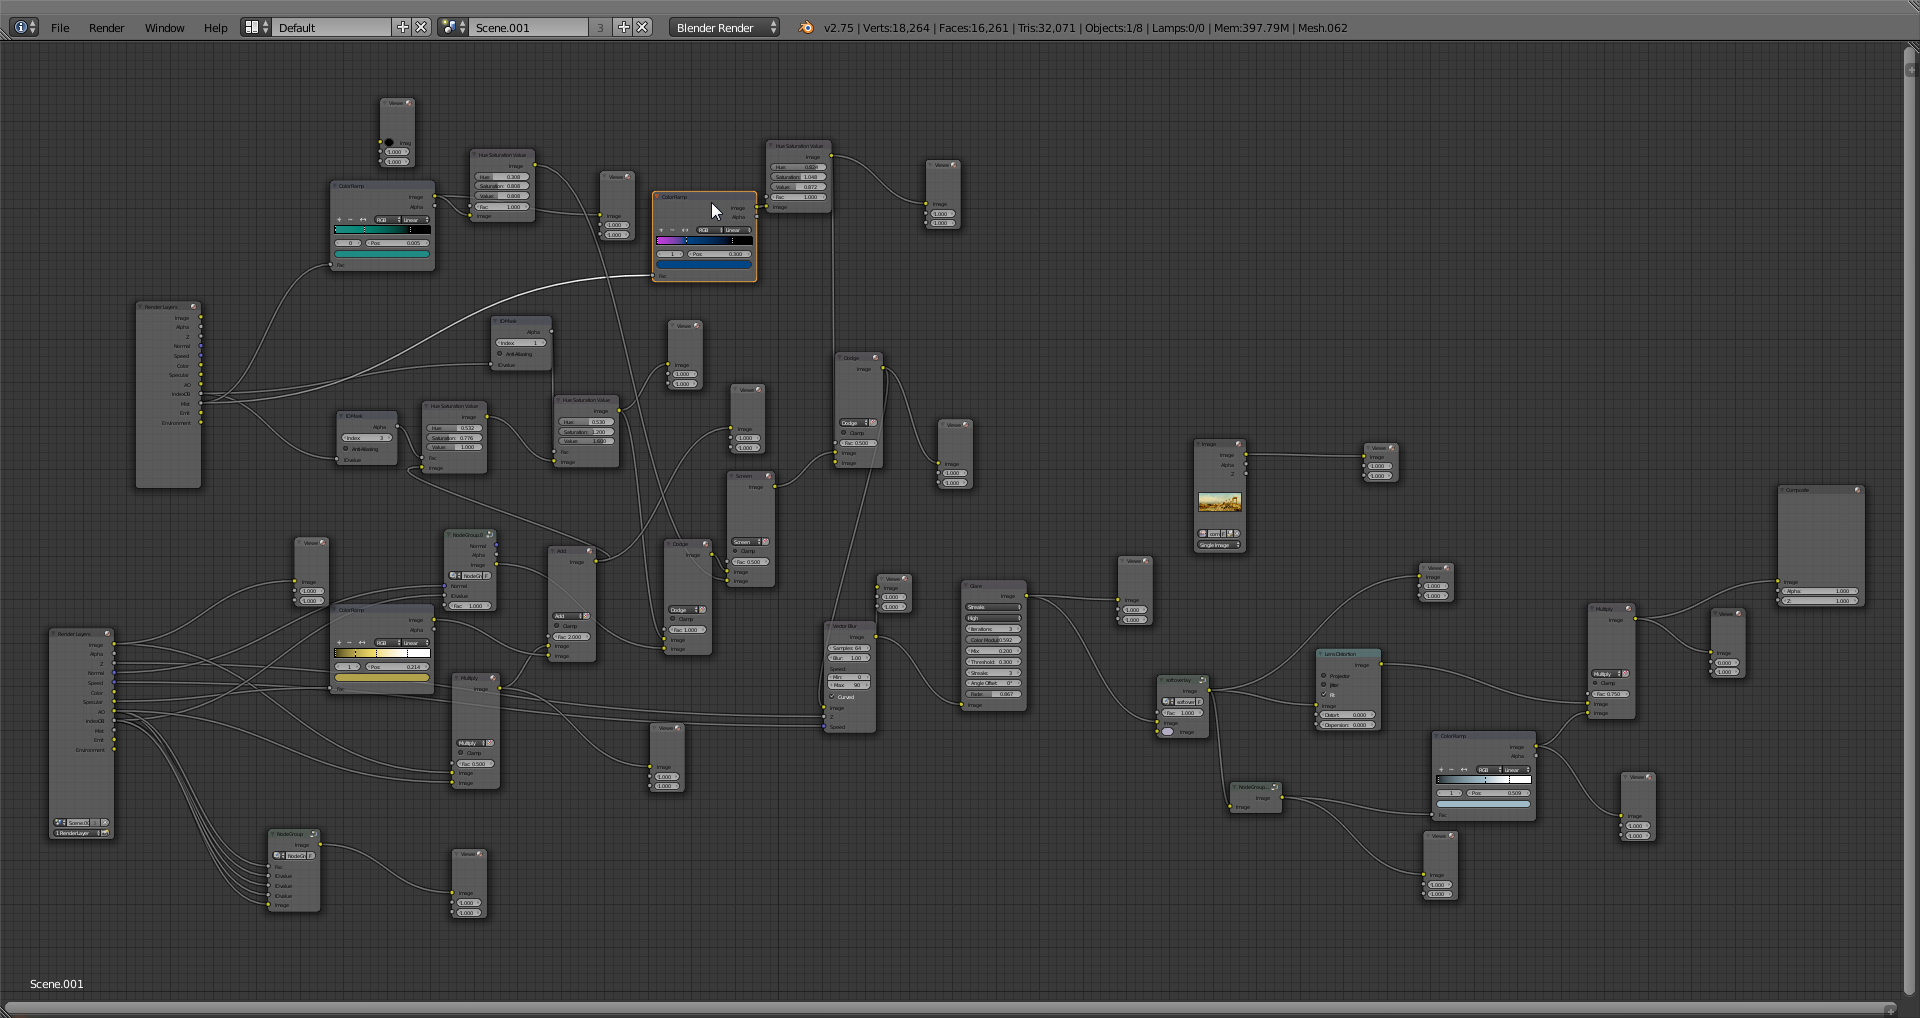Open the Glare quality High dropdown
1920x1018 pixels.
(993, 618)
